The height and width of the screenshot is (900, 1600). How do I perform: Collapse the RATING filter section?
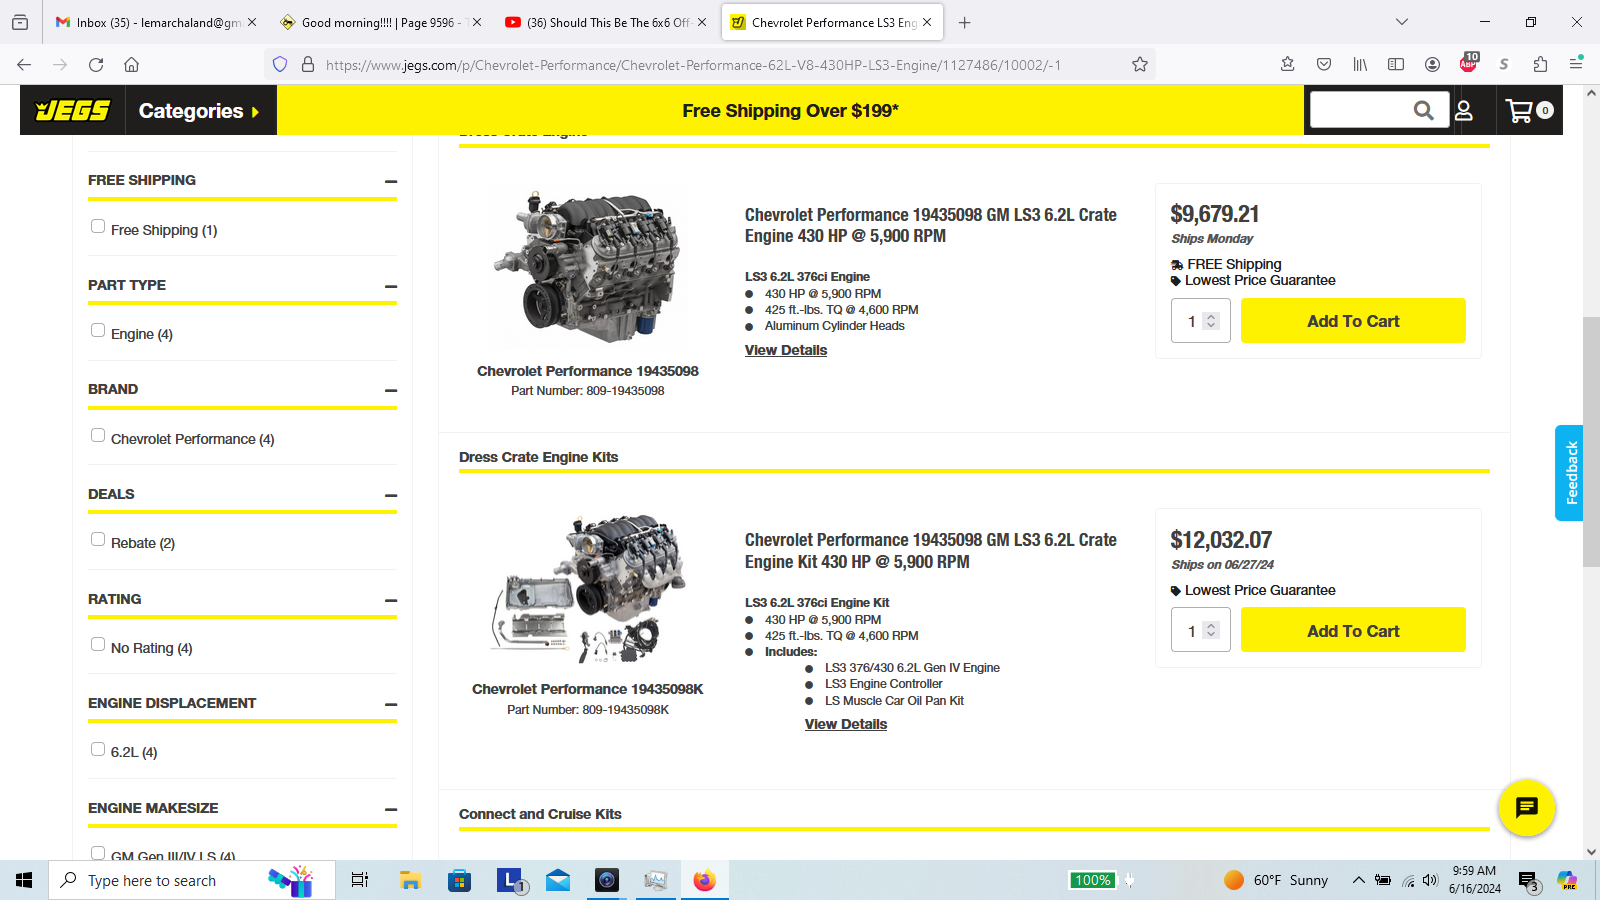(391, 600)
